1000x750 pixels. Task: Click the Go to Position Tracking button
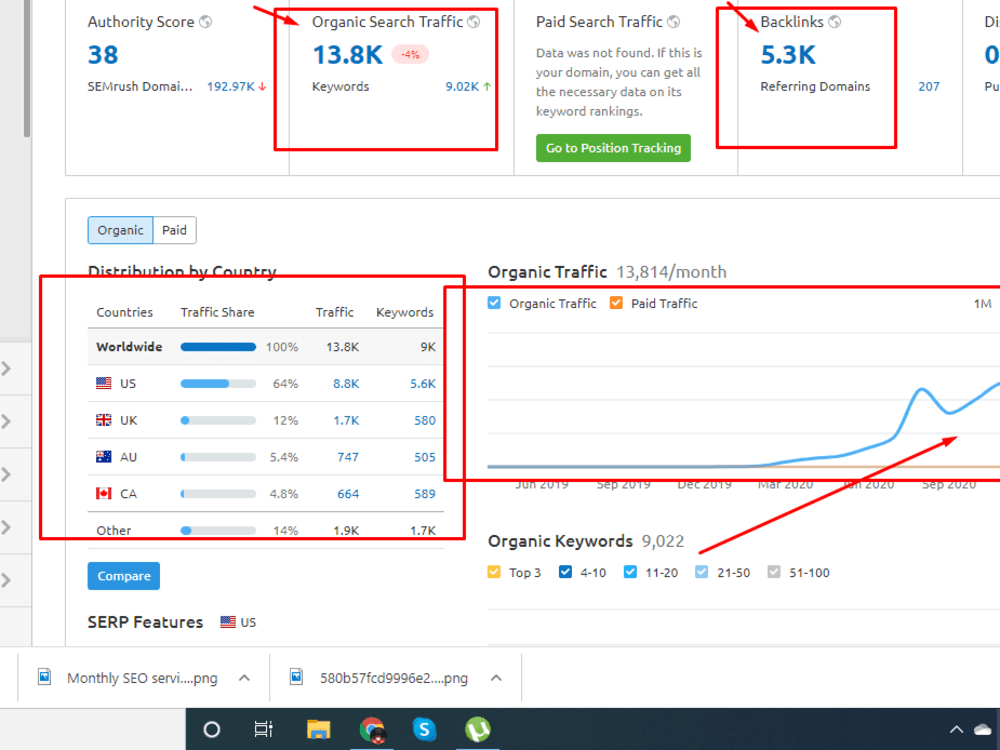click(x=613, y=148)
